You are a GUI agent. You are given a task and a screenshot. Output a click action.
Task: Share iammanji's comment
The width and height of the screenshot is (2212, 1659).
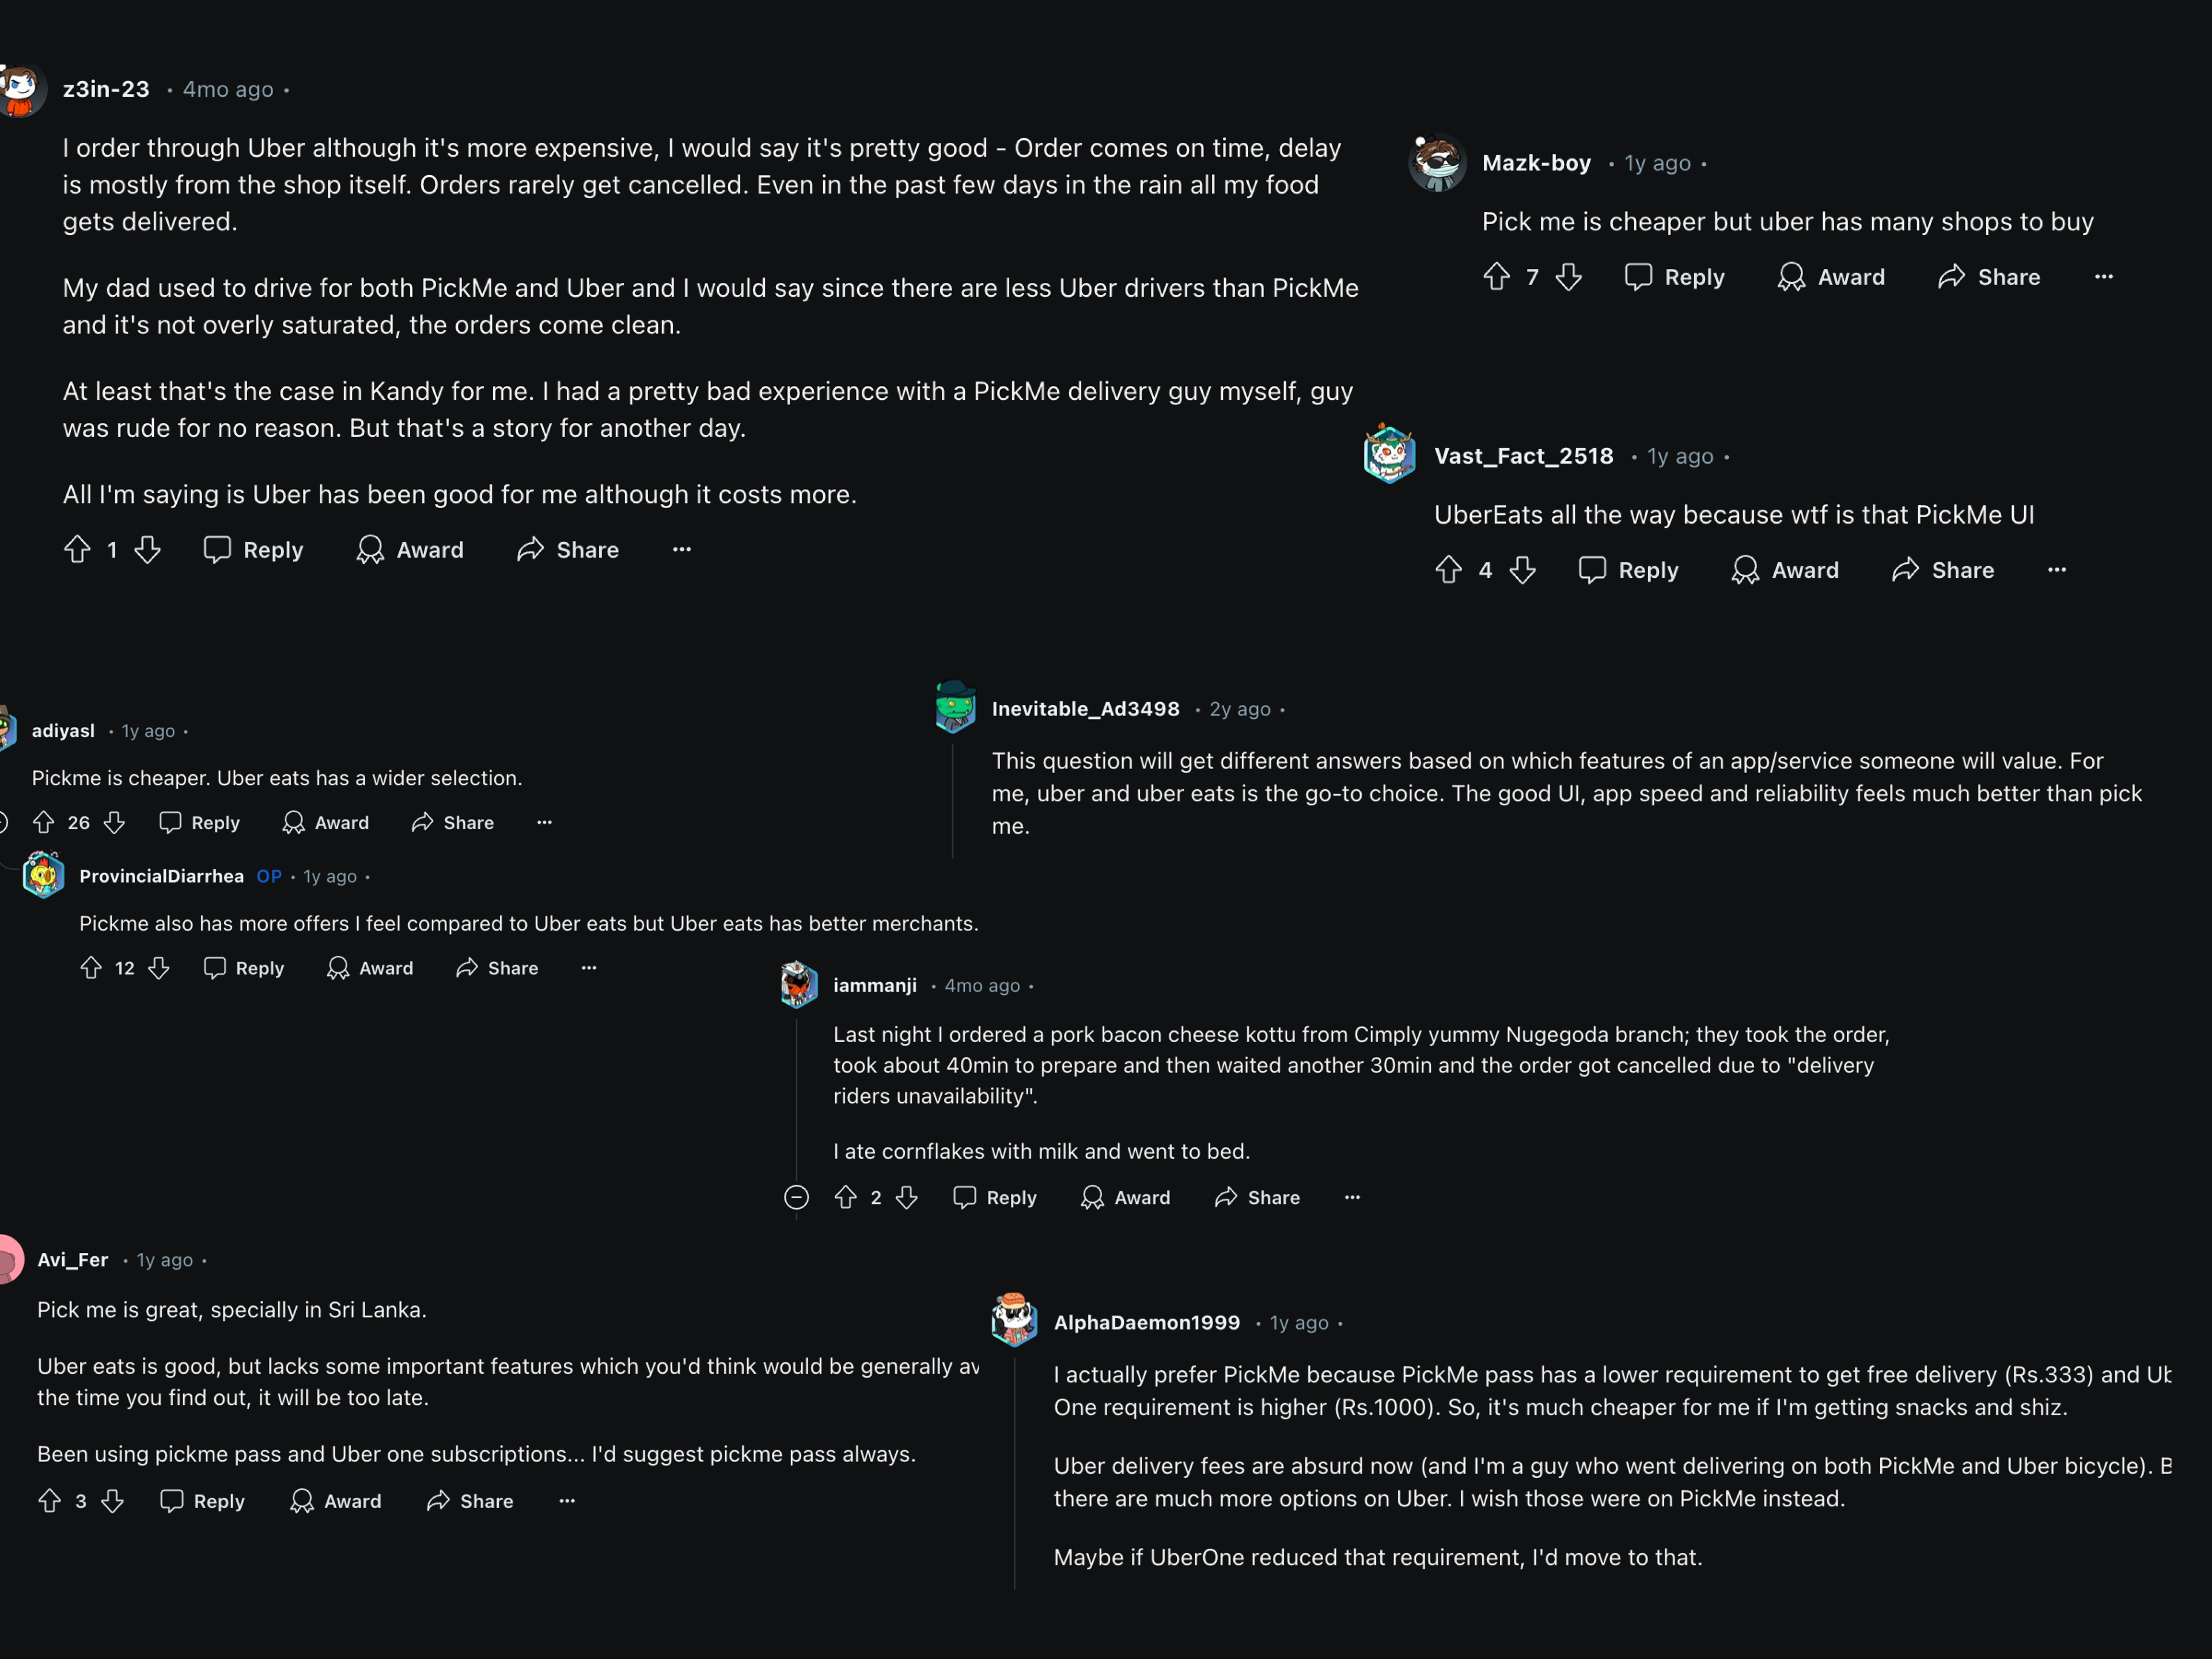(1257, 1197)
